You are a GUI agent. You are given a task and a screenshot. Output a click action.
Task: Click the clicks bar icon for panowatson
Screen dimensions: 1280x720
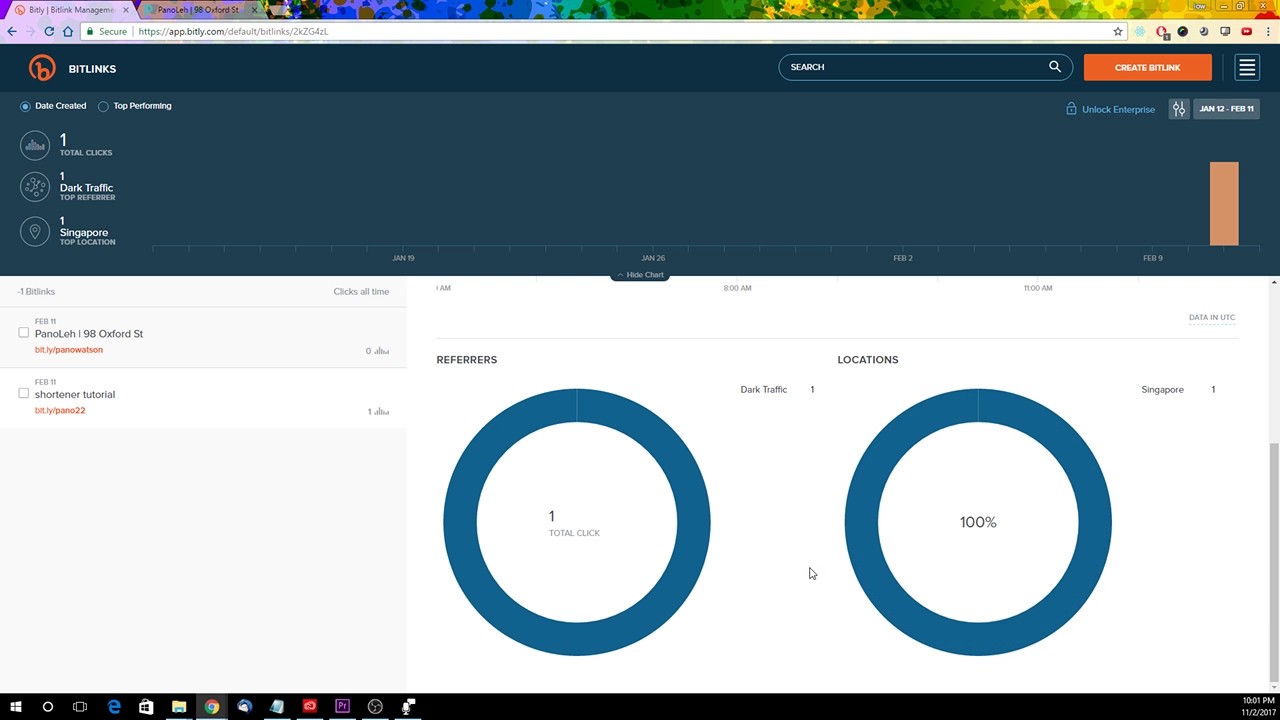381,351
